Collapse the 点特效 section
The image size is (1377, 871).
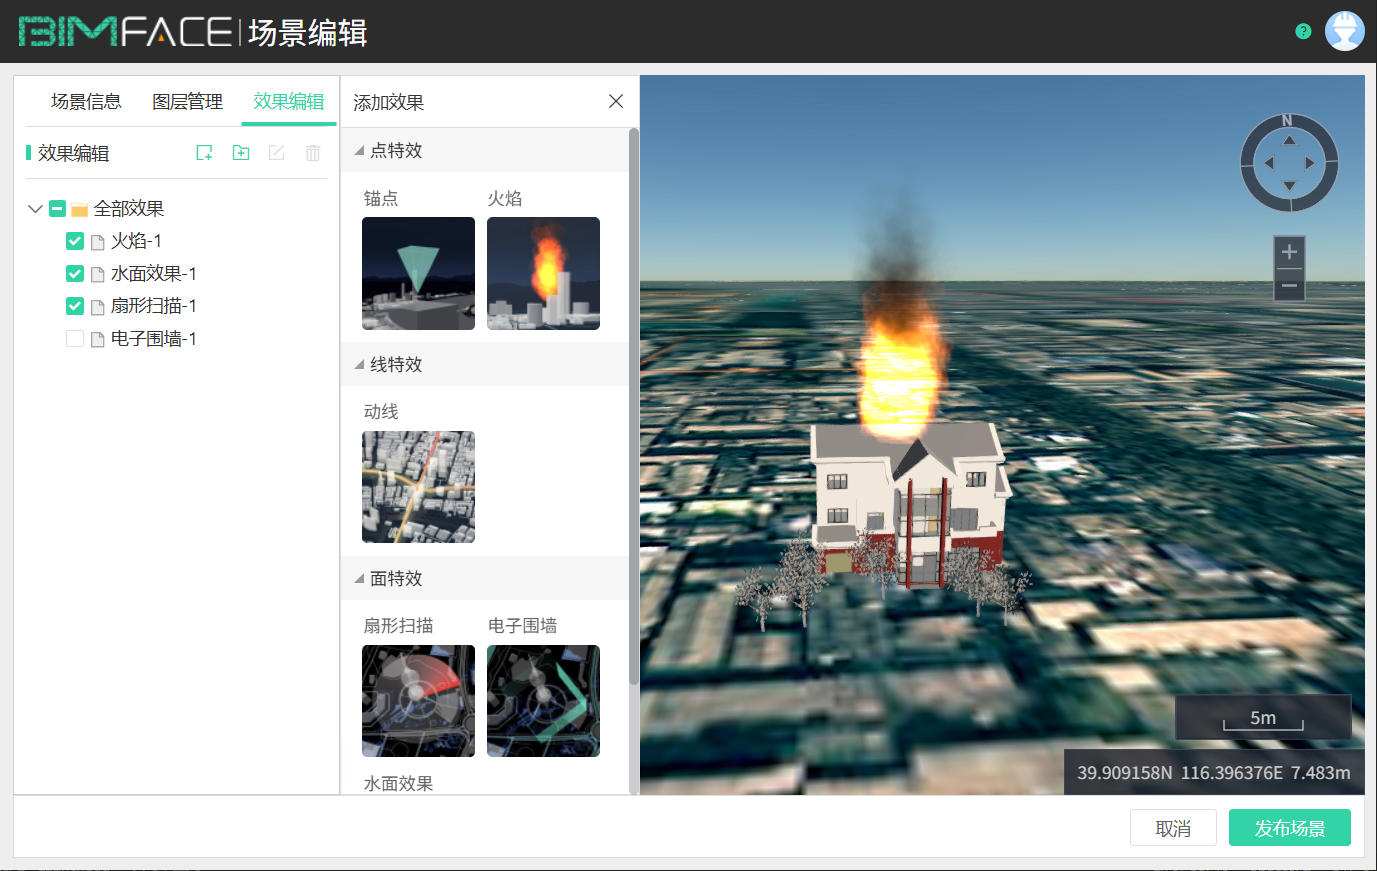pyautogui.click(x=360, y=151)
